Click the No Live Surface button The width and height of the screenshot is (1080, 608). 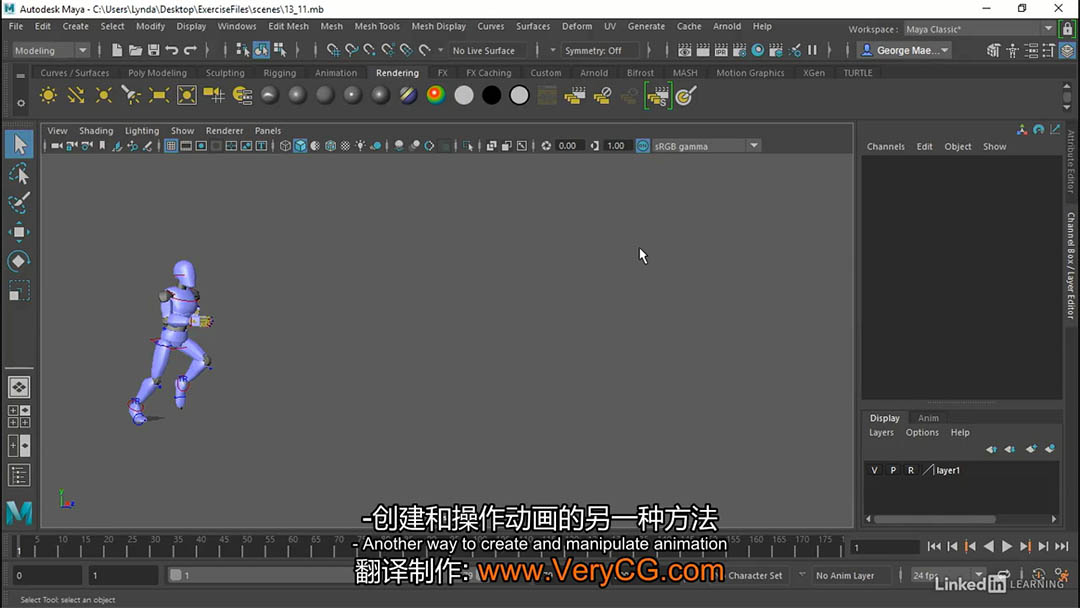pos(483,50)
